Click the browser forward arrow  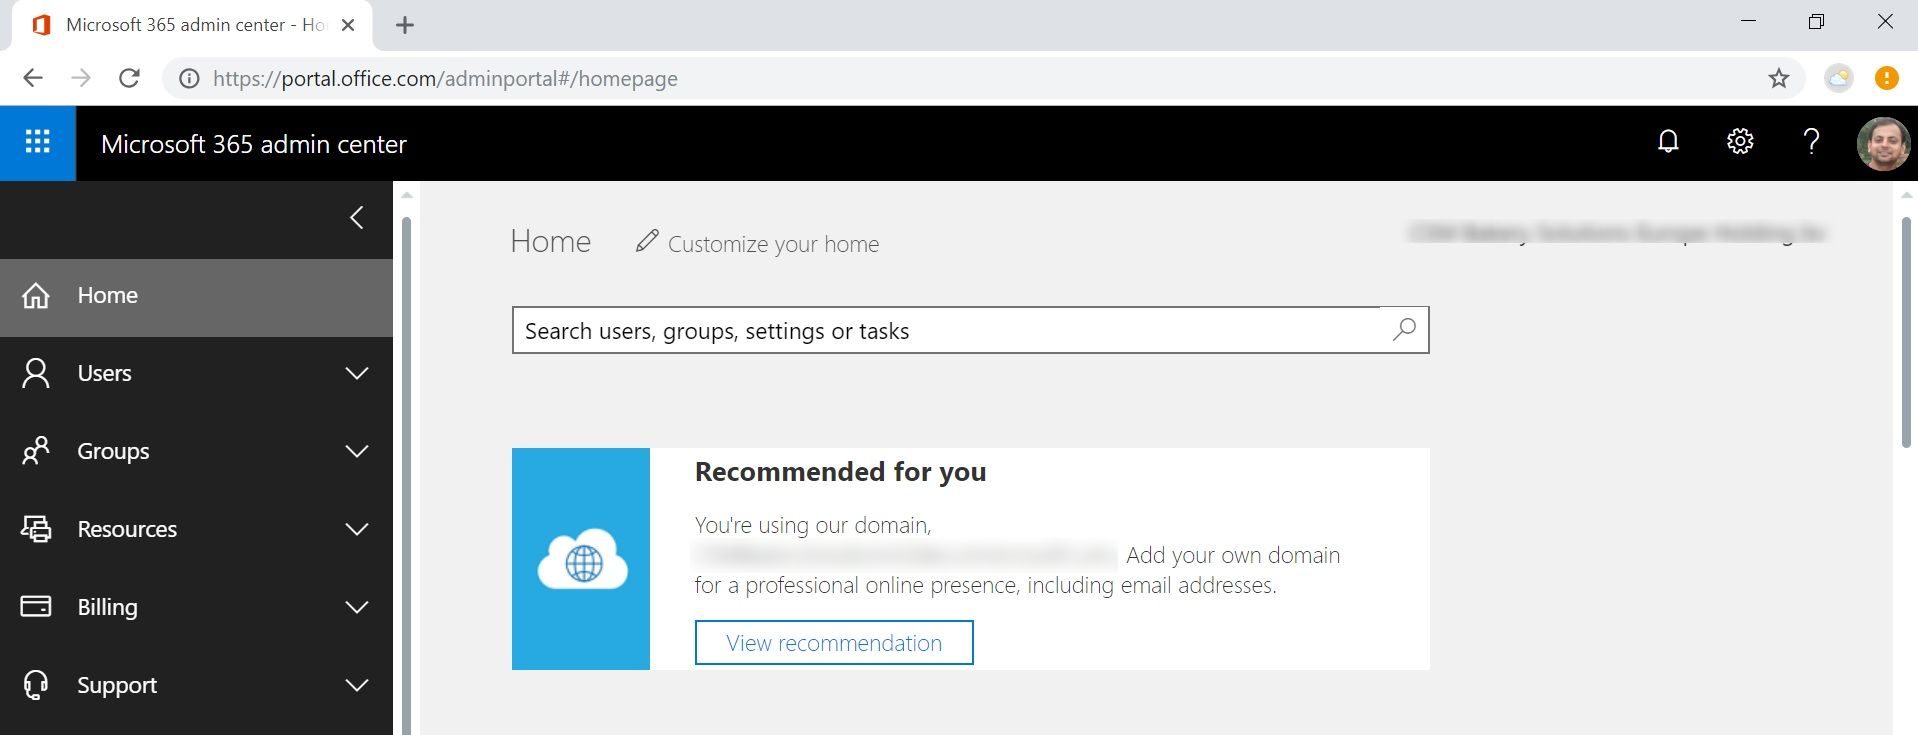coord(81,78)
